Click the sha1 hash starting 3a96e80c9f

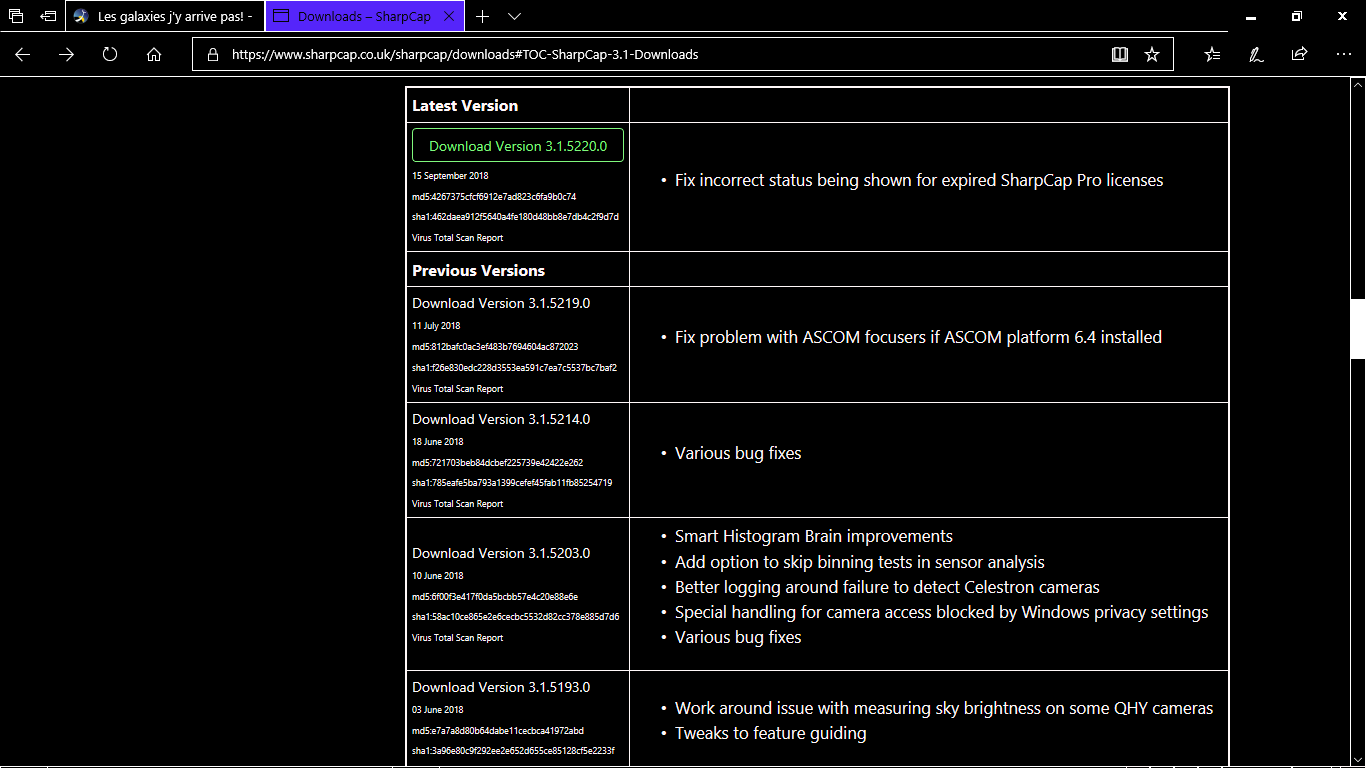click(x=513, y=751)
